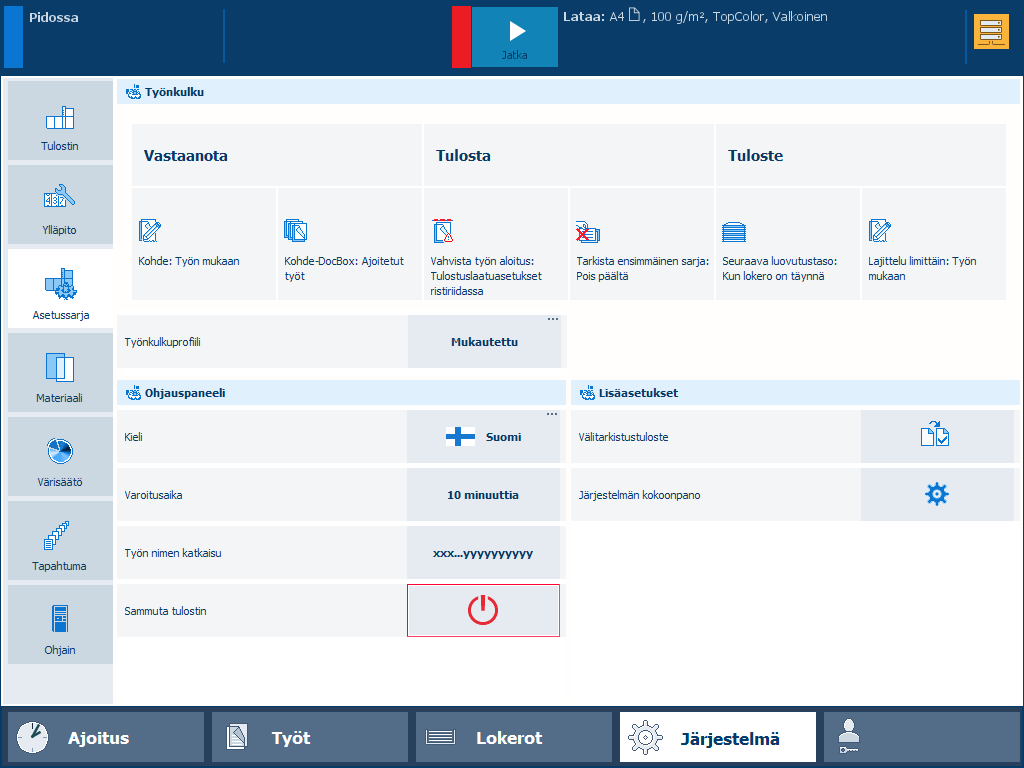Image resolution: width=1024 pixels, height=768 pixels.
Task: Open the Tapahtuma sidebar section
Action: [x=60, y=541]
